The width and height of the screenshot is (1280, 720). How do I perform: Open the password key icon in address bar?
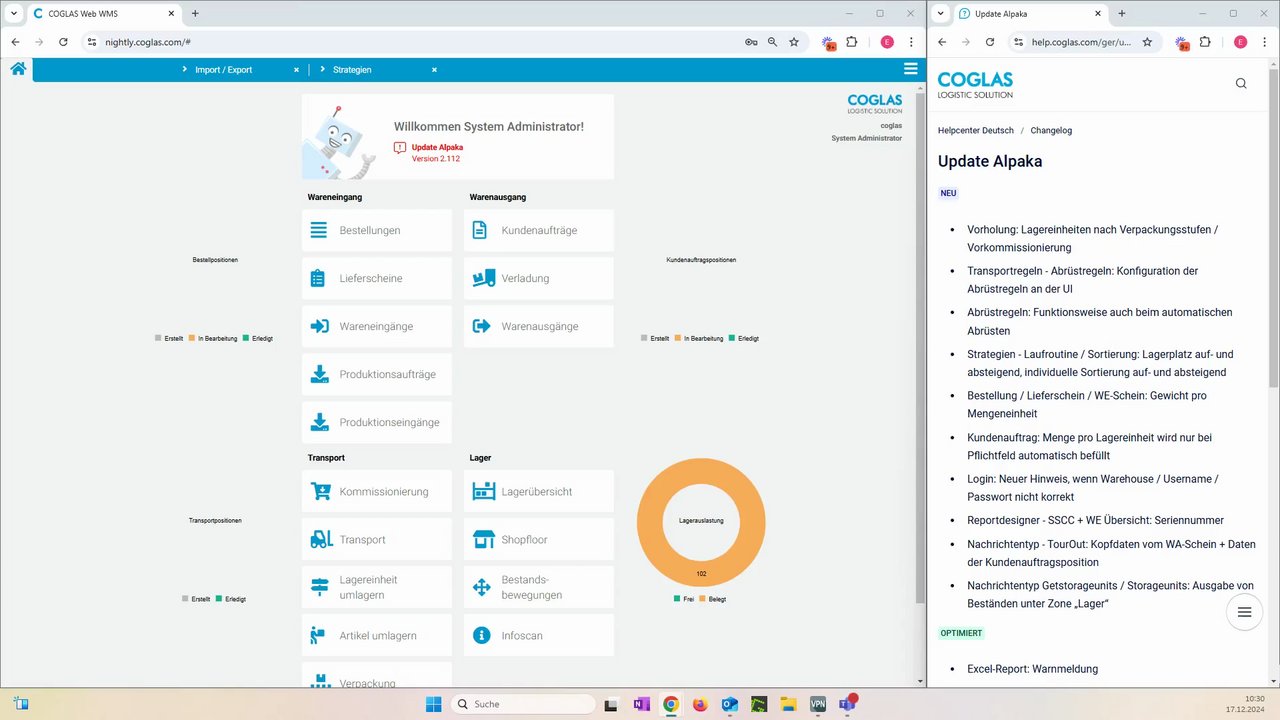751,42
